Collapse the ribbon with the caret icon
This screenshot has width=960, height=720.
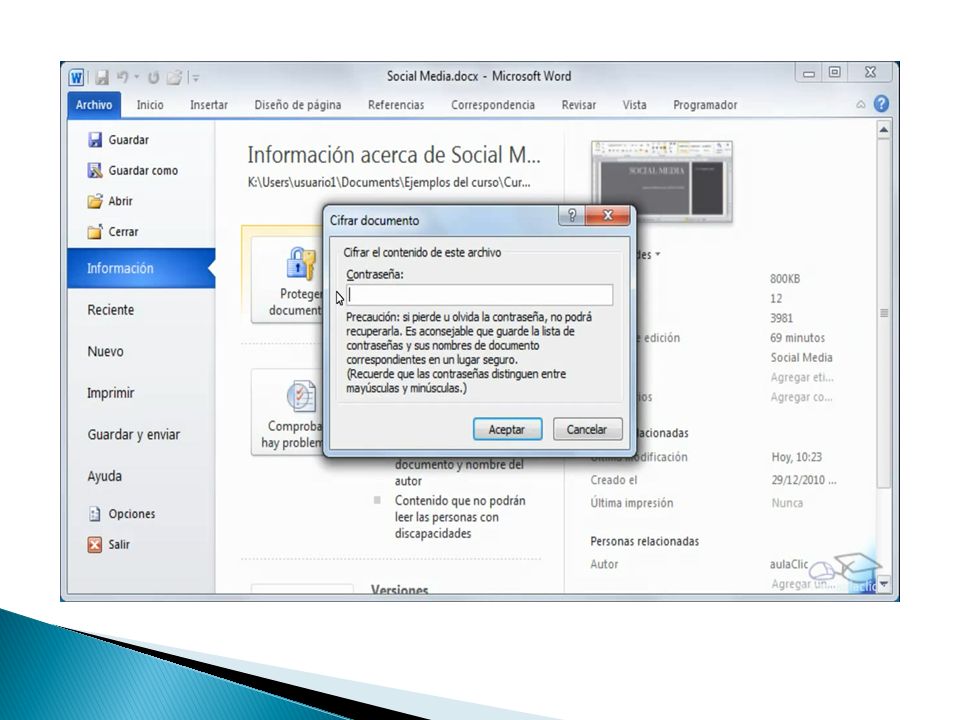point(861,105)
